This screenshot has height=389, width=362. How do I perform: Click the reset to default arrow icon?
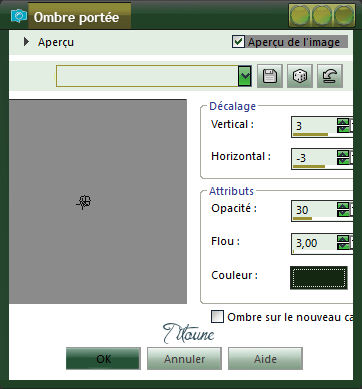point(330,76)
